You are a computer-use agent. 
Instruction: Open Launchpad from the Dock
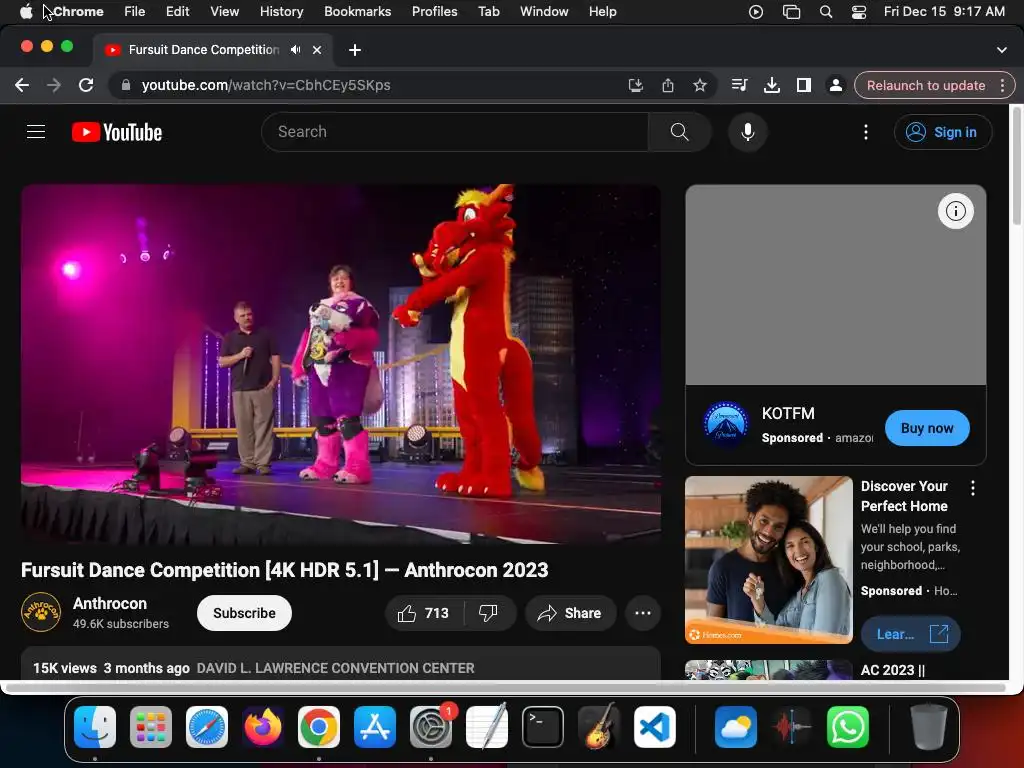click(151, 727)
